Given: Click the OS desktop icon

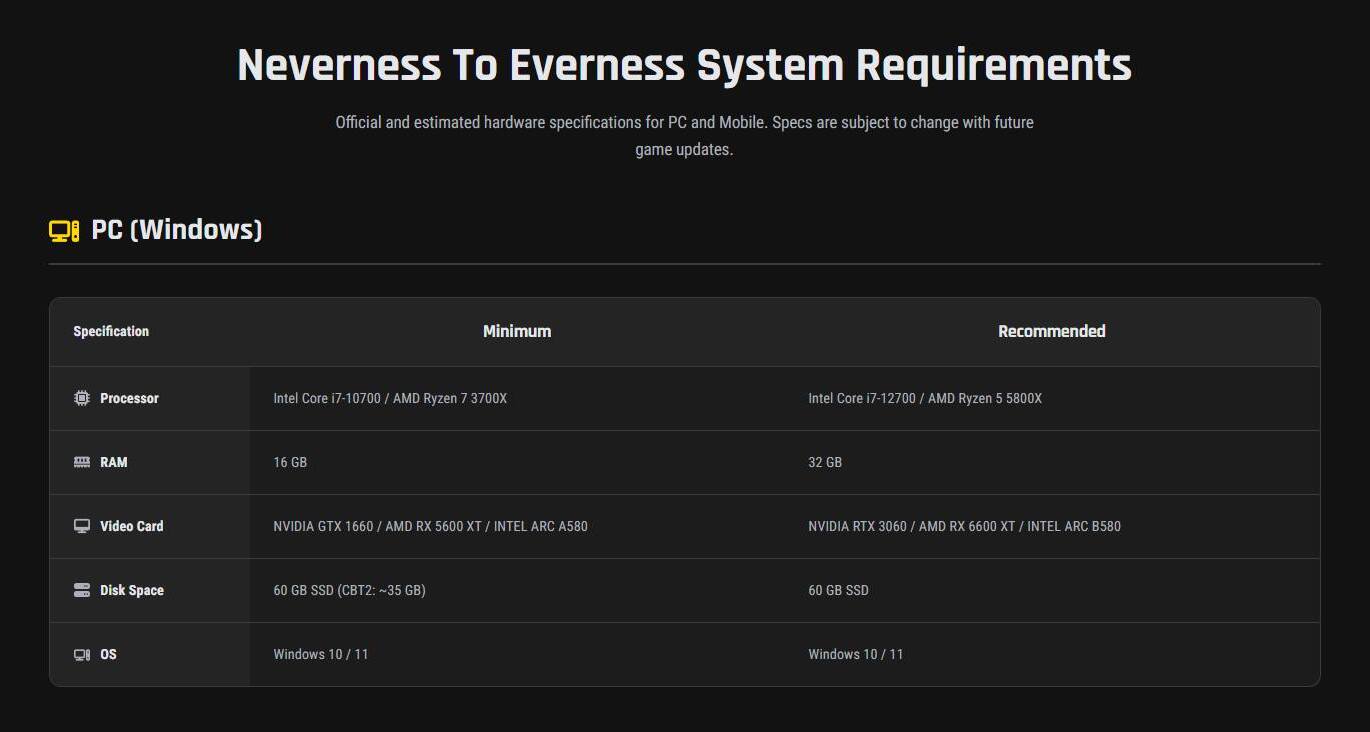Looking at the screenshot, I should [82, 654].
